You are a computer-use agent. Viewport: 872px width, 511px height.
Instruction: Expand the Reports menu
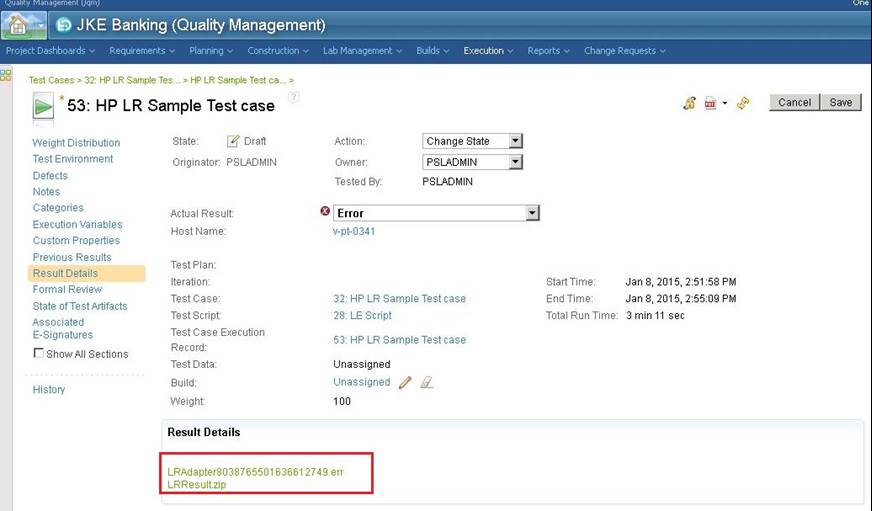coord(548,51)
